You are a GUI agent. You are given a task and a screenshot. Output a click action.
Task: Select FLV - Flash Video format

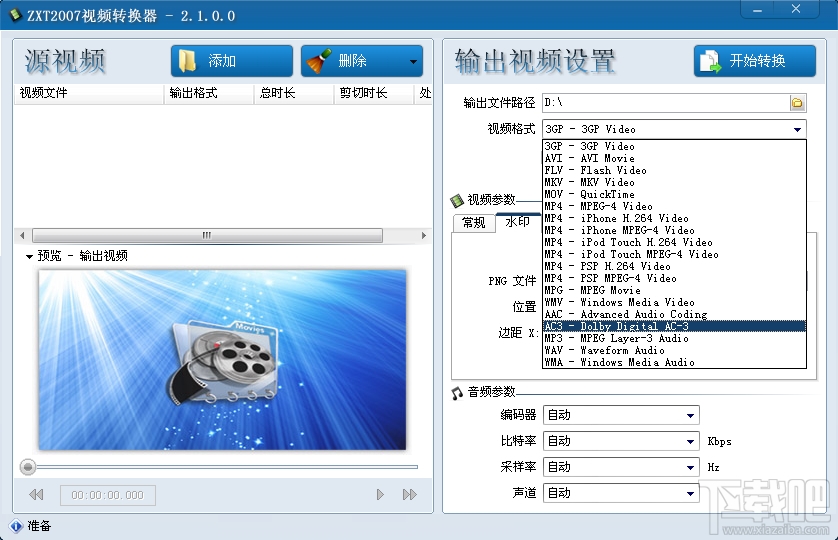(674, 170)
